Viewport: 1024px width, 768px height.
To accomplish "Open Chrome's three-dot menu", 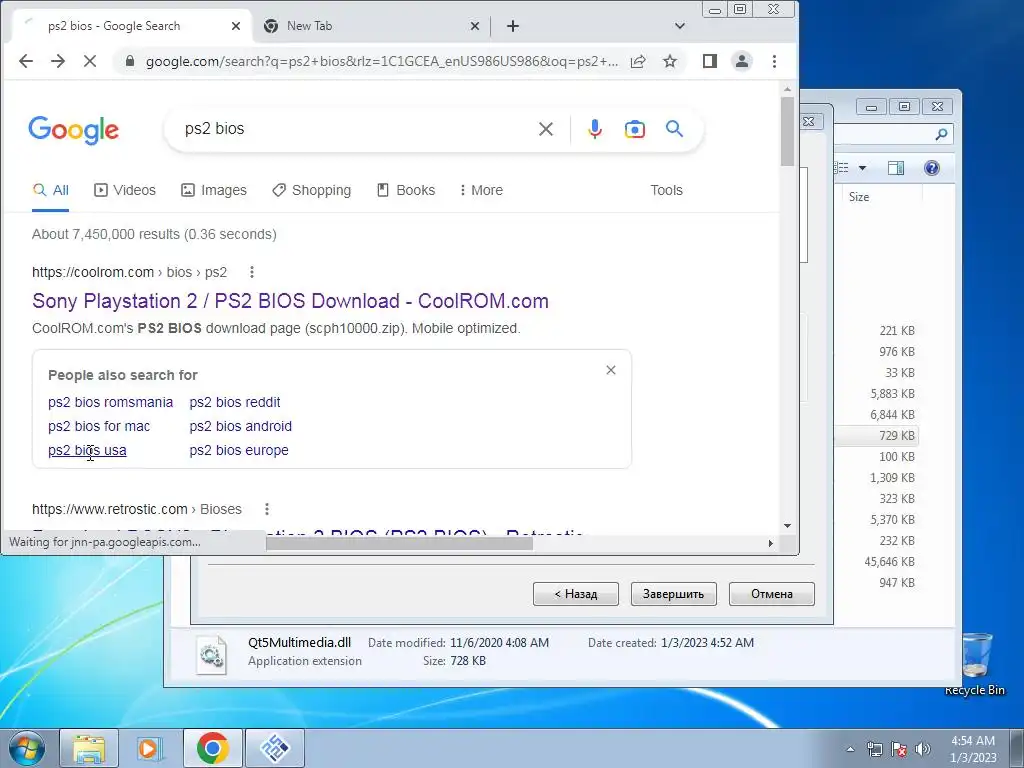I will click(x=775, y=61).
